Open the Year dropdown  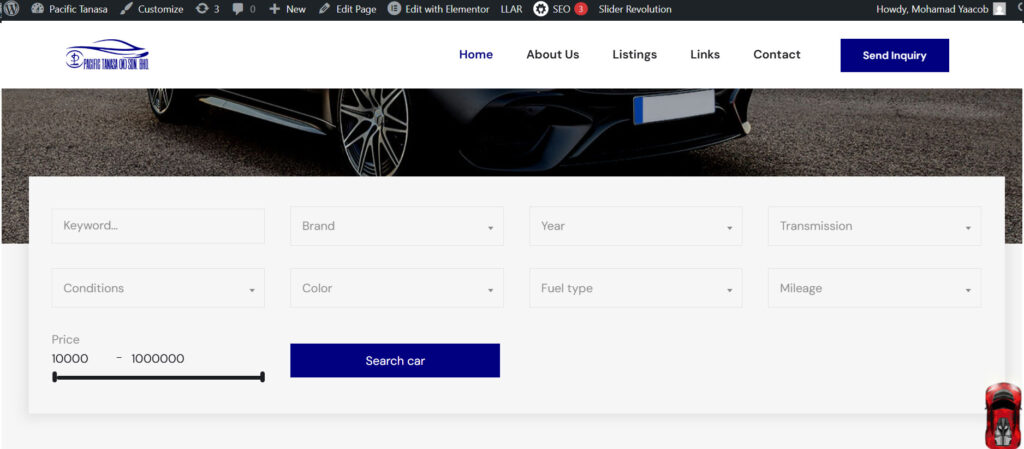(636, 226)
